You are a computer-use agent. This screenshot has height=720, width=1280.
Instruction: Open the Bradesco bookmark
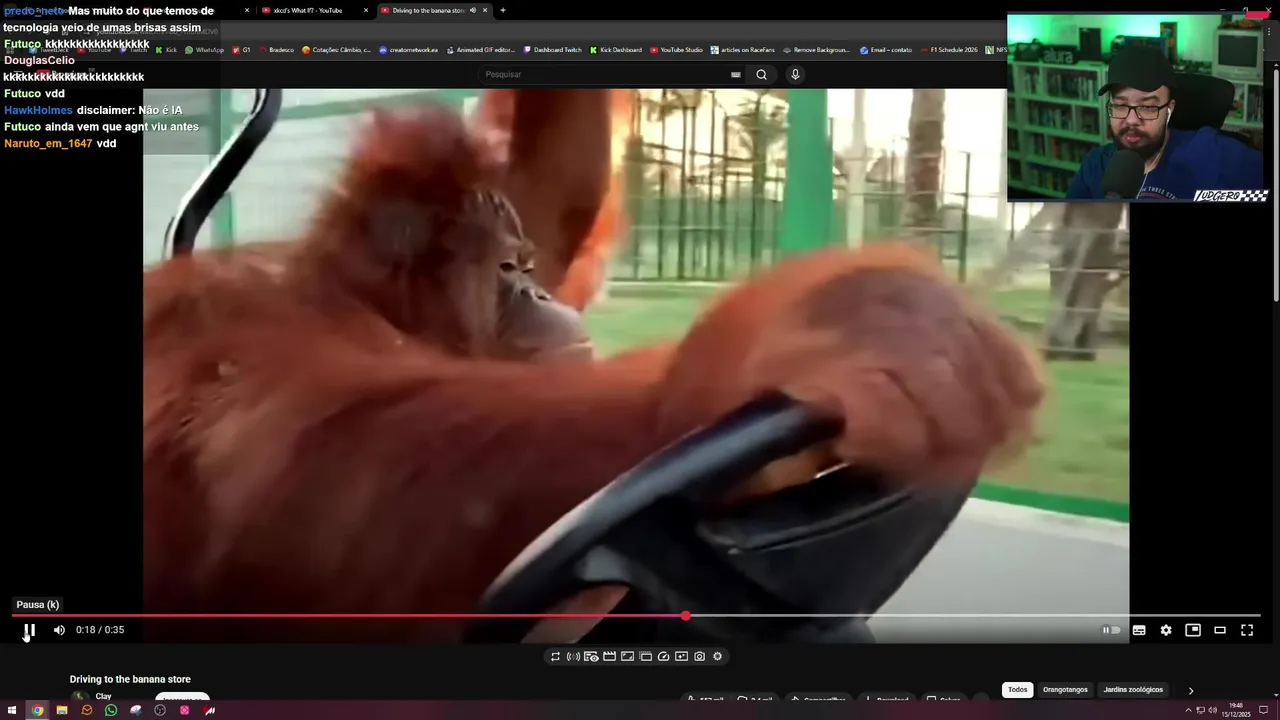pos(276,50)
